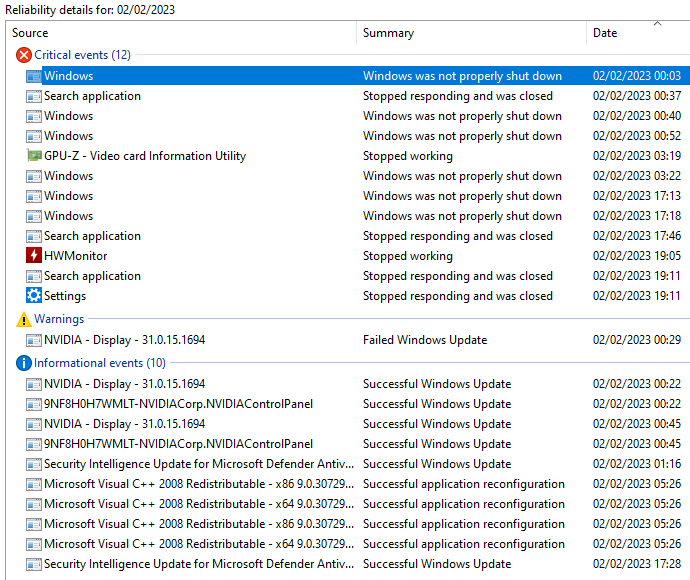690x580 pixels.
Task: Click the sort arrow above Date column
Action: click(657, 23)
